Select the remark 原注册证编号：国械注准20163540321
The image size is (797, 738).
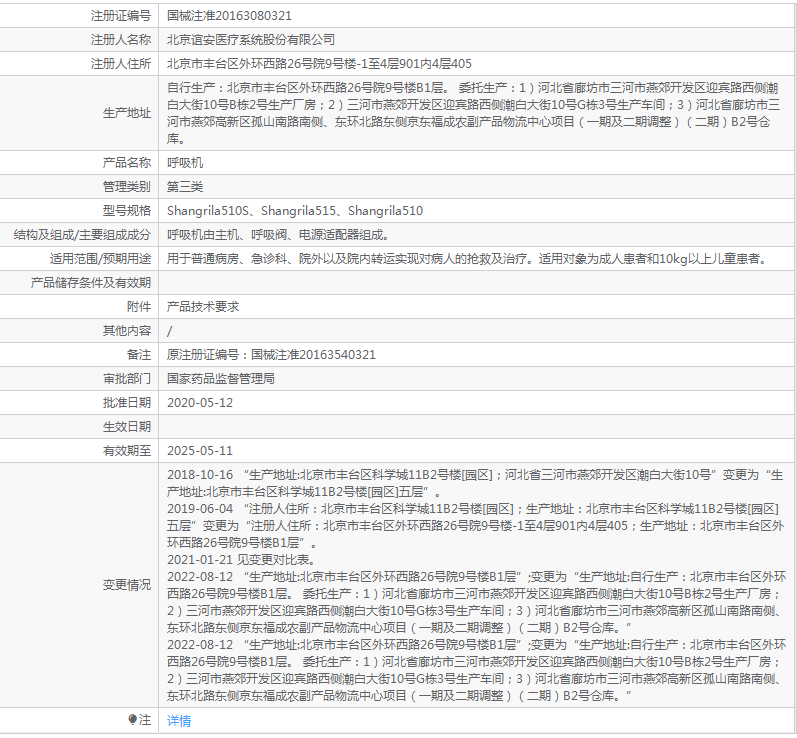click(271, 355)
